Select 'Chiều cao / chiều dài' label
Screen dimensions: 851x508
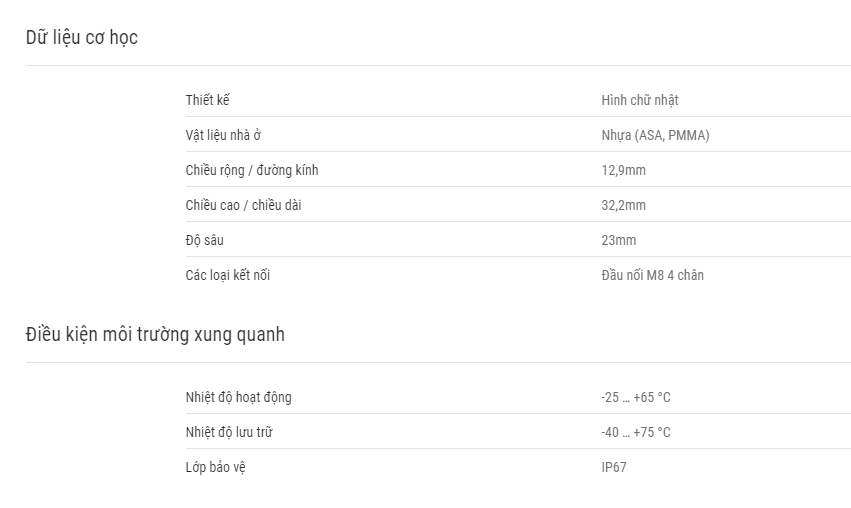[x=243, y=205]
